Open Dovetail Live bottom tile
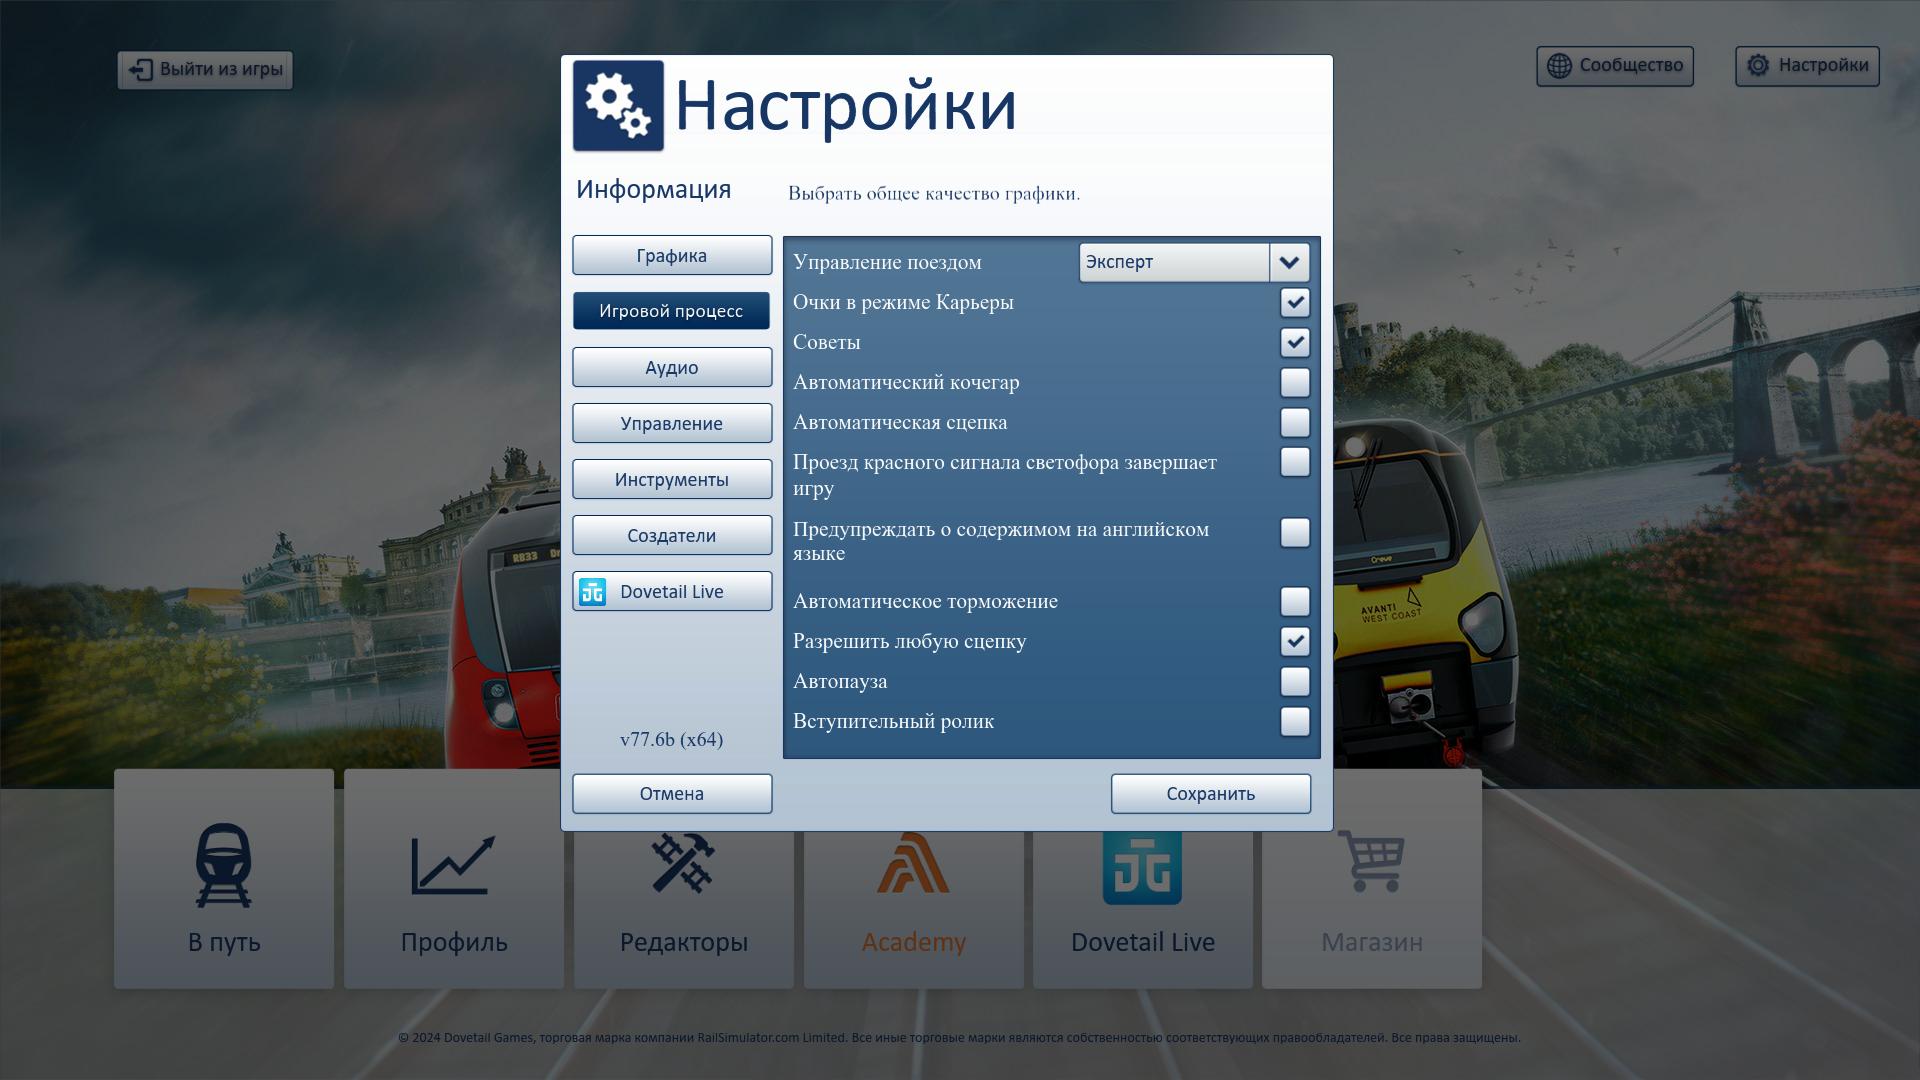Screen dimensions: 1920x1080 [x=1143, y=909]
